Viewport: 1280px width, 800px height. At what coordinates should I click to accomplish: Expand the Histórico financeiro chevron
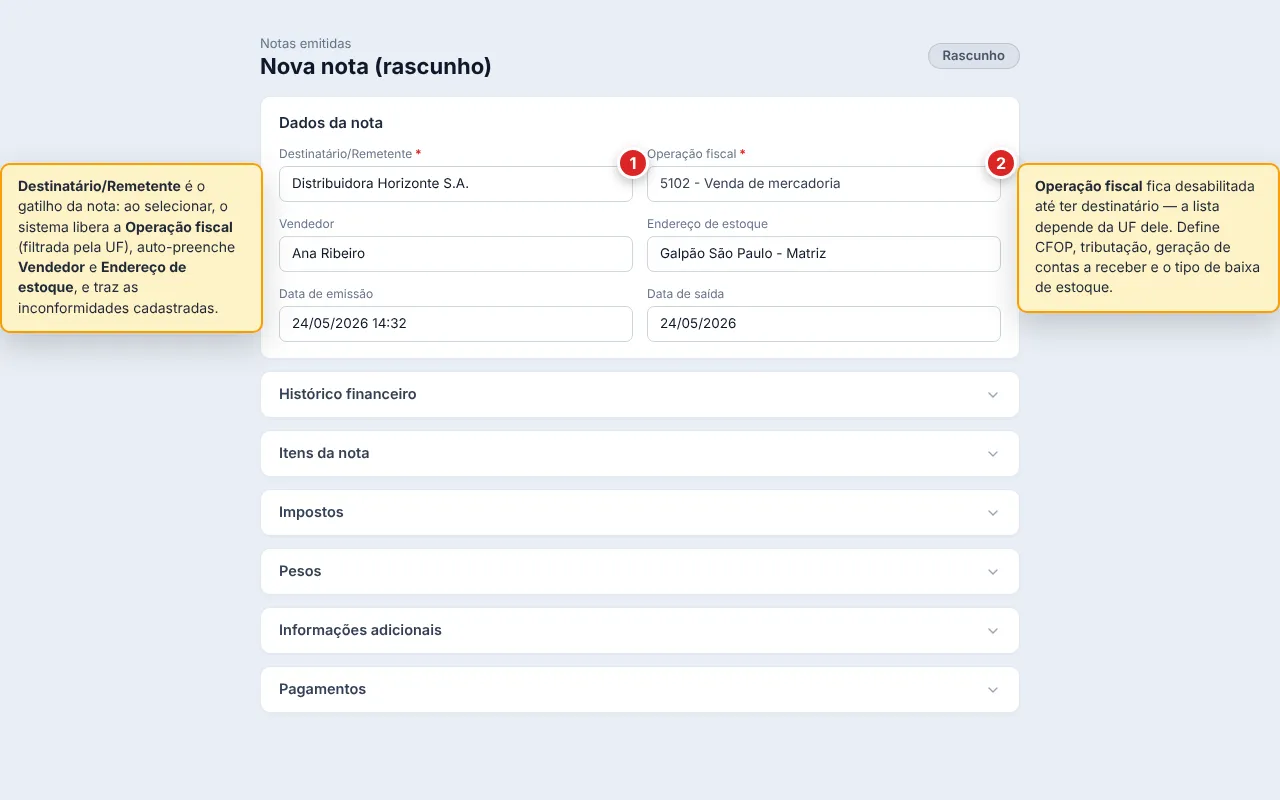[x=993, y=395]
